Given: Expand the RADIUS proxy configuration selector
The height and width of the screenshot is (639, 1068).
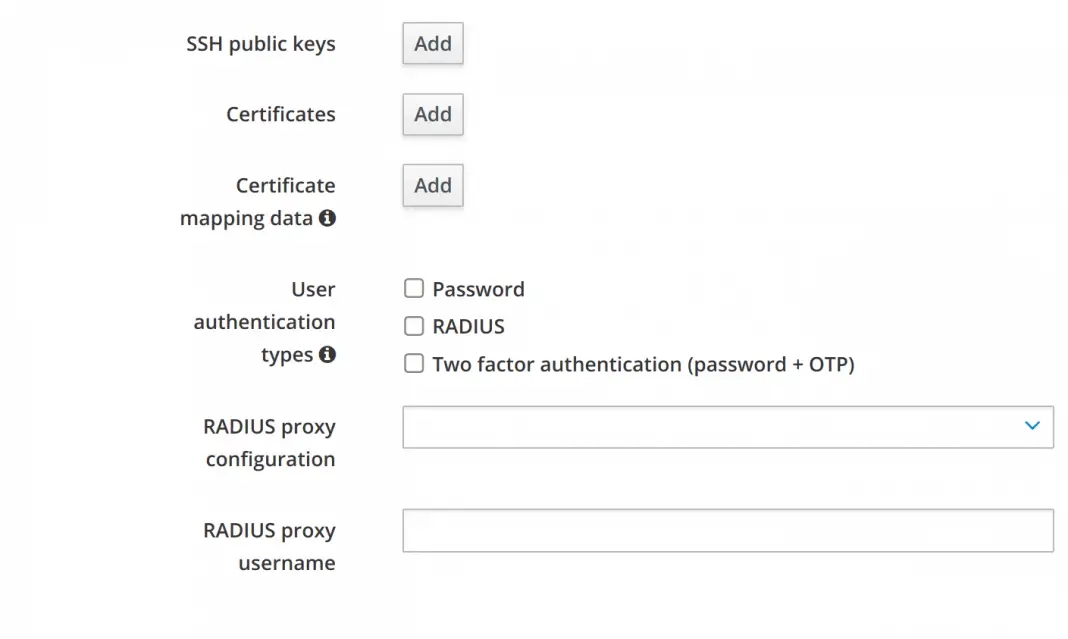Looking at the screenshot, I should click(x=728, y=426).
